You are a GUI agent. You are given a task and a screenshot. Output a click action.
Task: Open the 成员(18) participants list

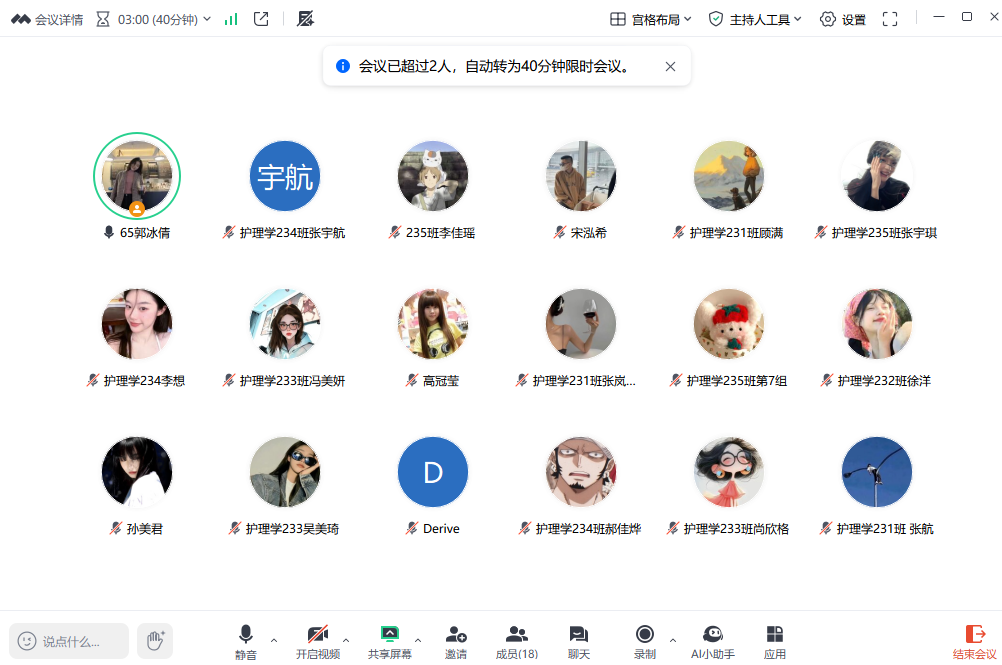(x=516, y=640)
